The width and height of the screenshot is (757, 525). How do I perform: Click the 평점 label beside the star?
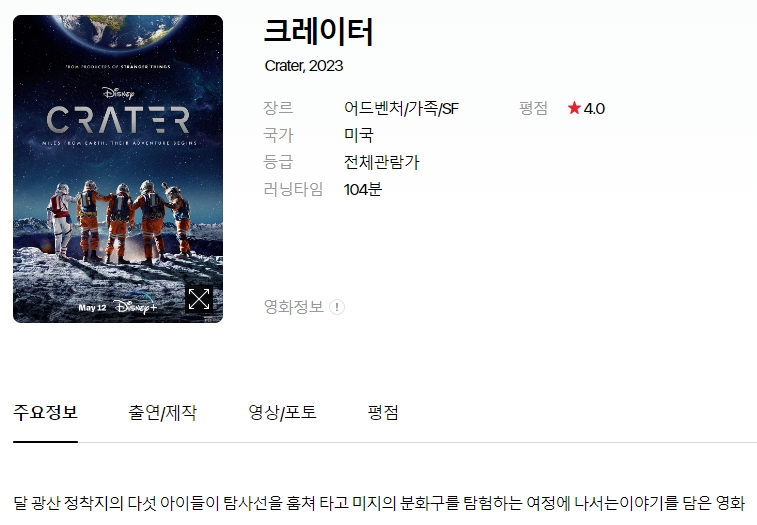click(x=533, y=108)
